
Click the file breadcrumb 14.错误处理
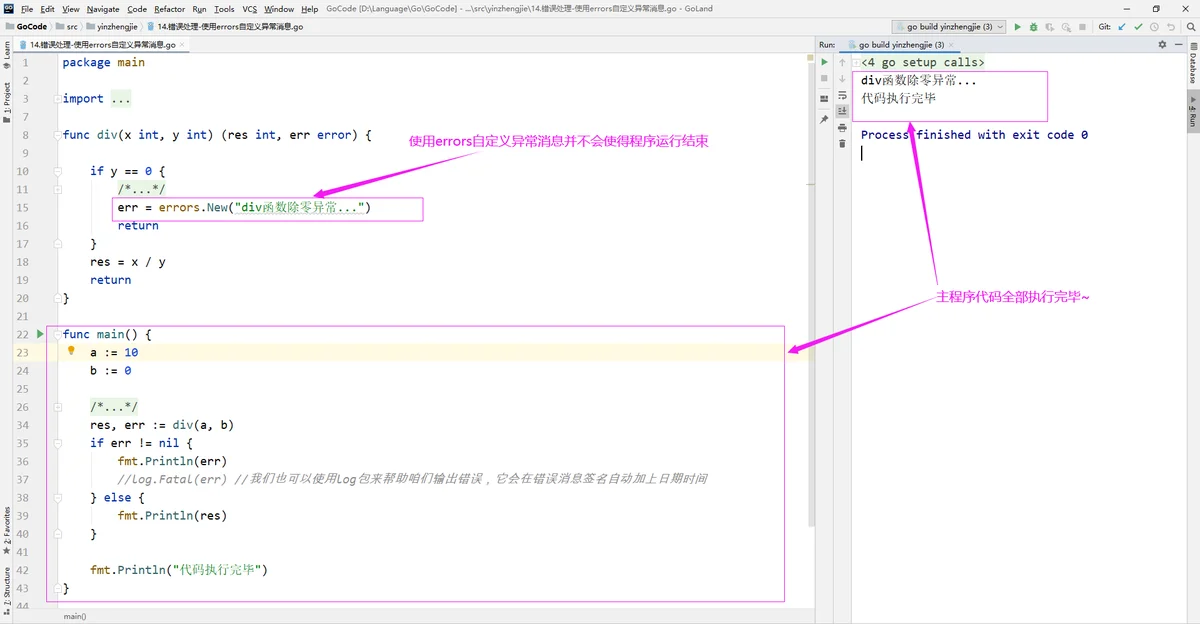pos(223,27)
